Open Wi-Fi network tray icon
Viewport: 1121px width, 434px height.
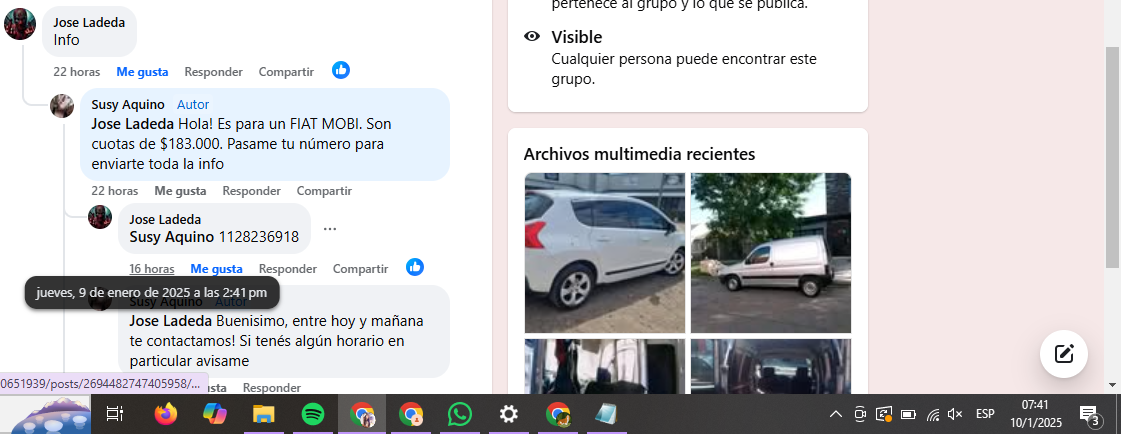[933, 414]
